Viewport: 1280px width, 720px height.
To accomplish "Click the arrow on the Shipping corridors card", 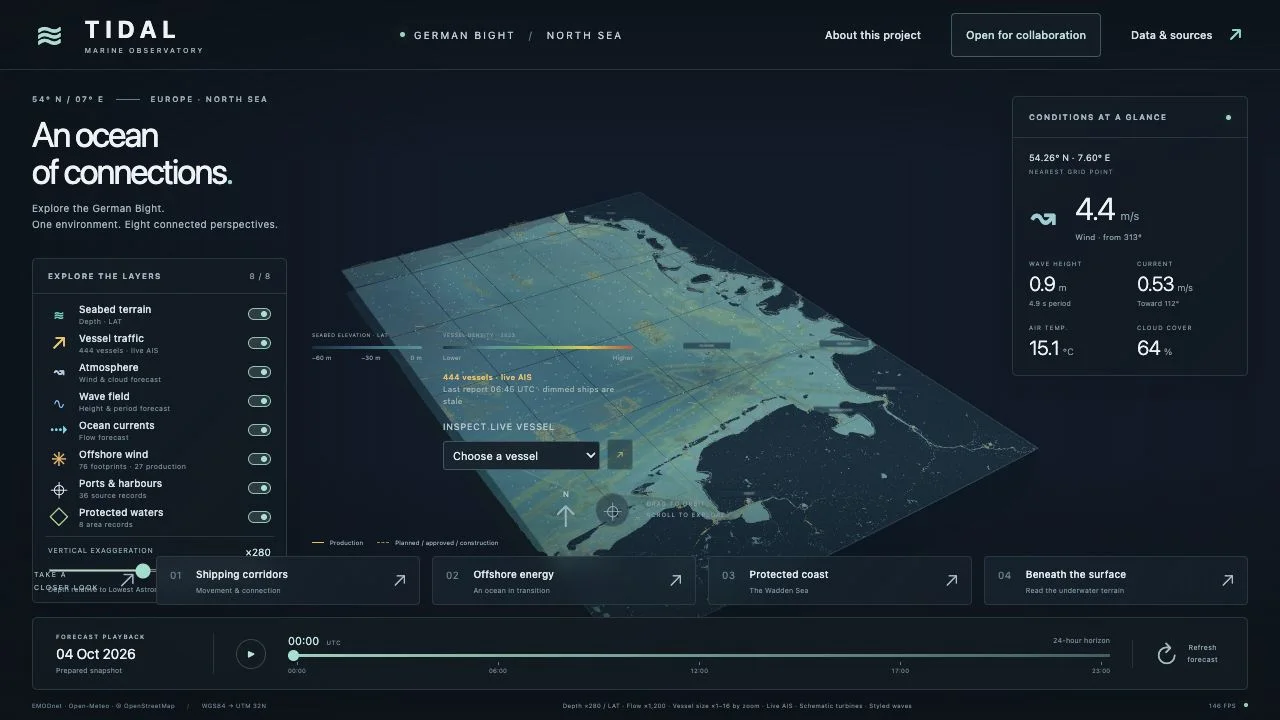I will (399, 580).
